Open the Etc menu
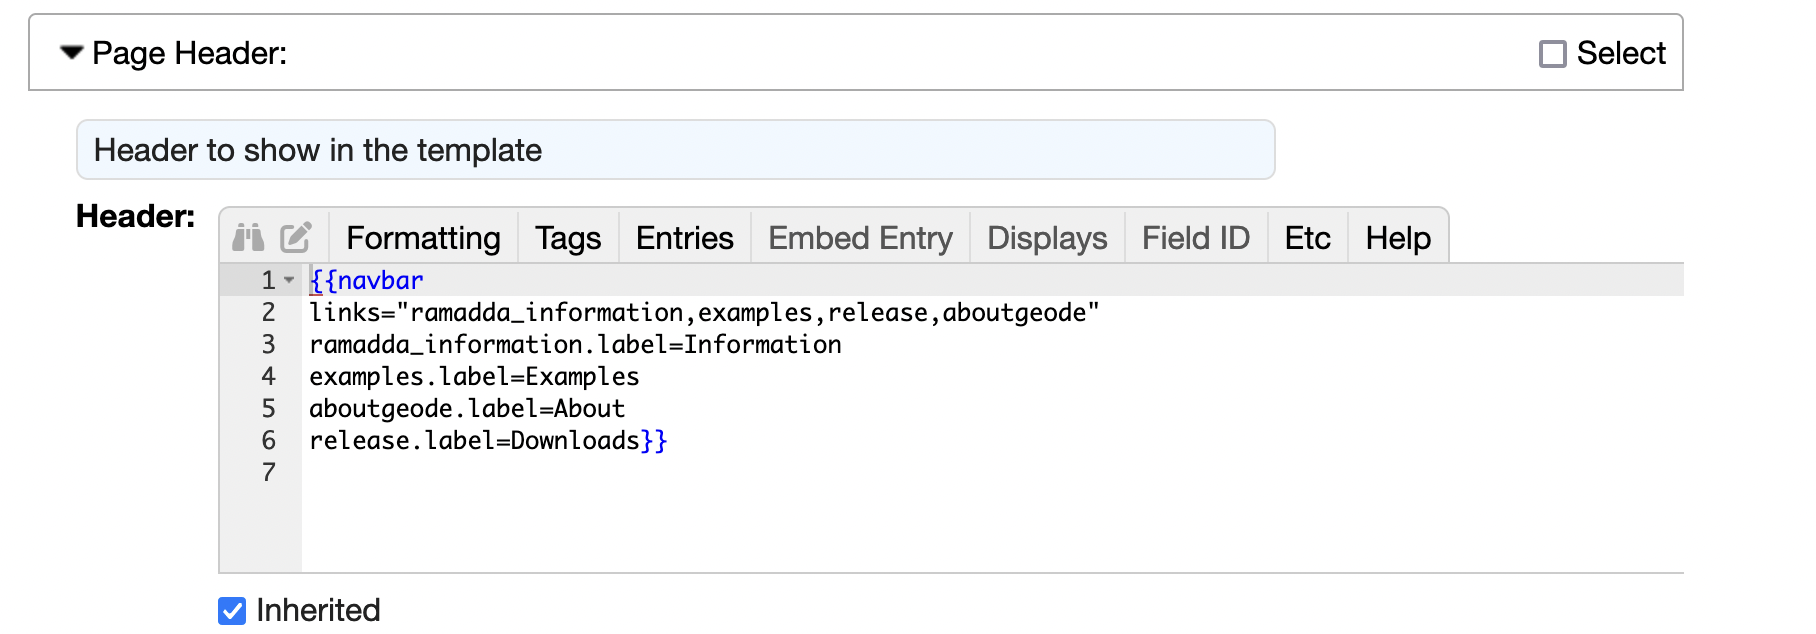Screen dimensions: 1816x634 (x=1307, y=238)
